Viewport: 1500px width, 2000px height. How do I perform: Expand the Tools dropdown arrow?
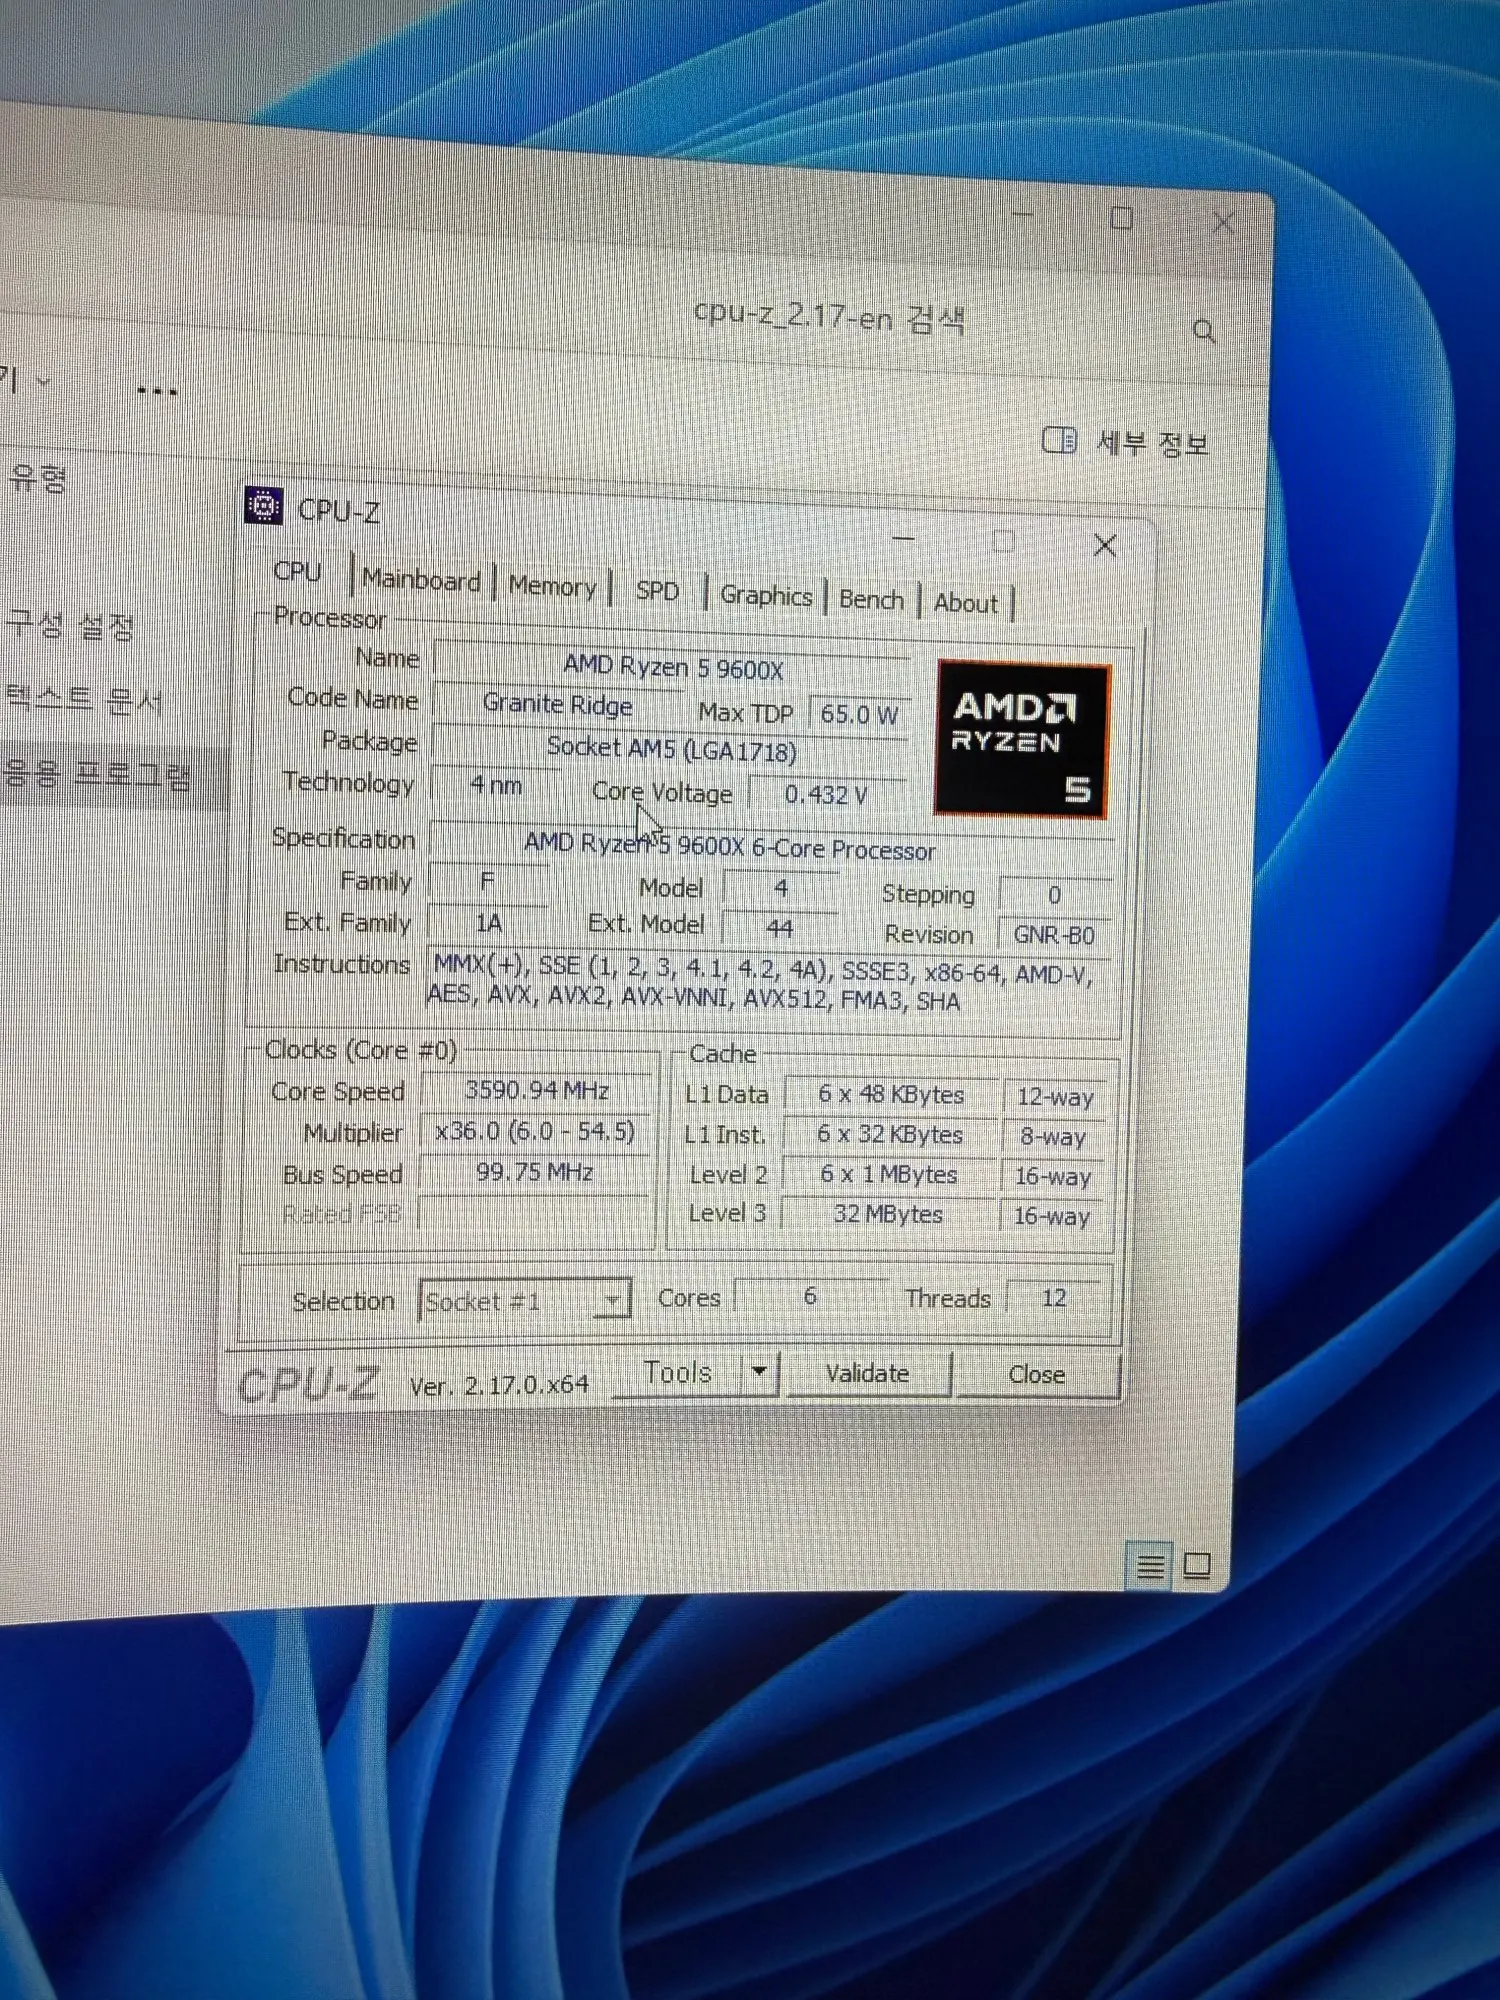pos(759,1372)
